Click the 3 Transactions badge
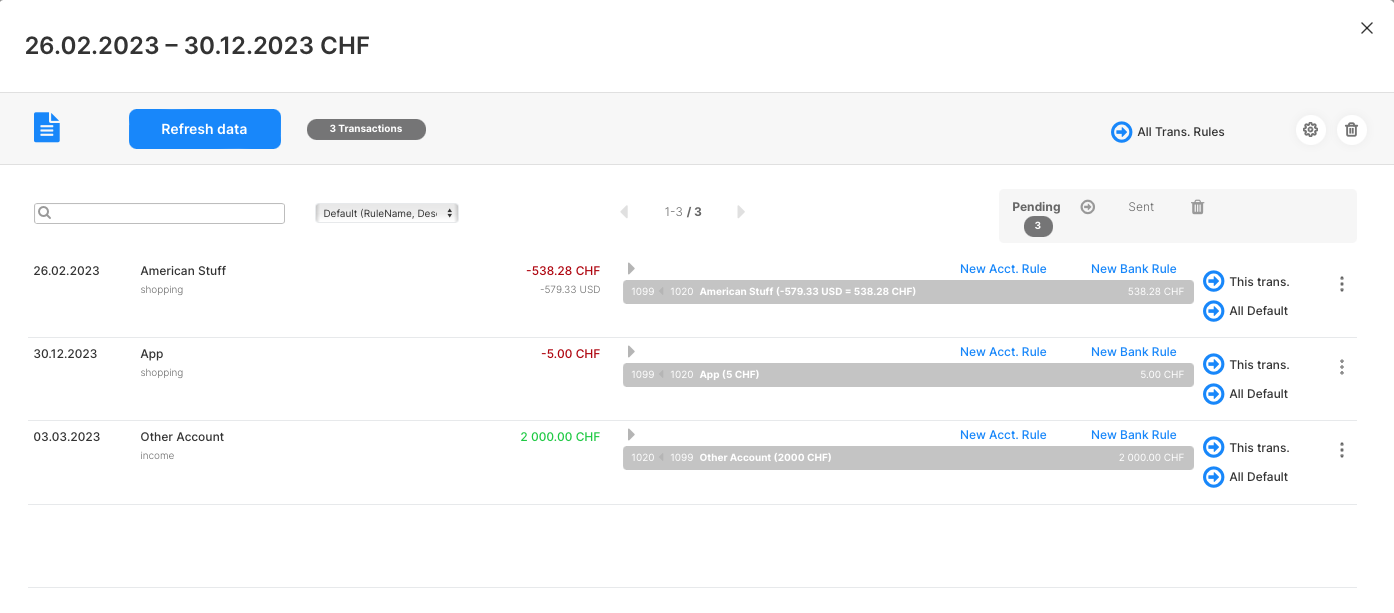Viewport: 1394px width, 613px height. 366,129
